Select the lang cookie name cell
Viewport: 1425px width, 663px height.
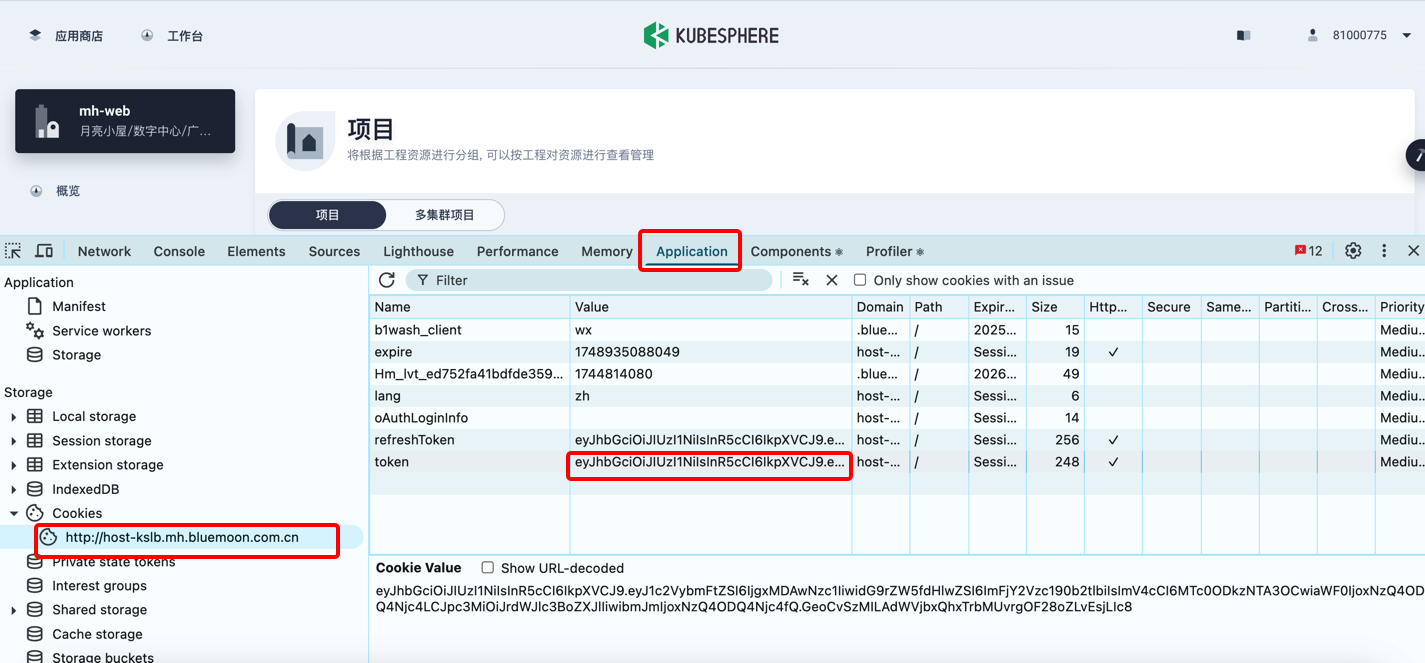(x=470, y=396)
